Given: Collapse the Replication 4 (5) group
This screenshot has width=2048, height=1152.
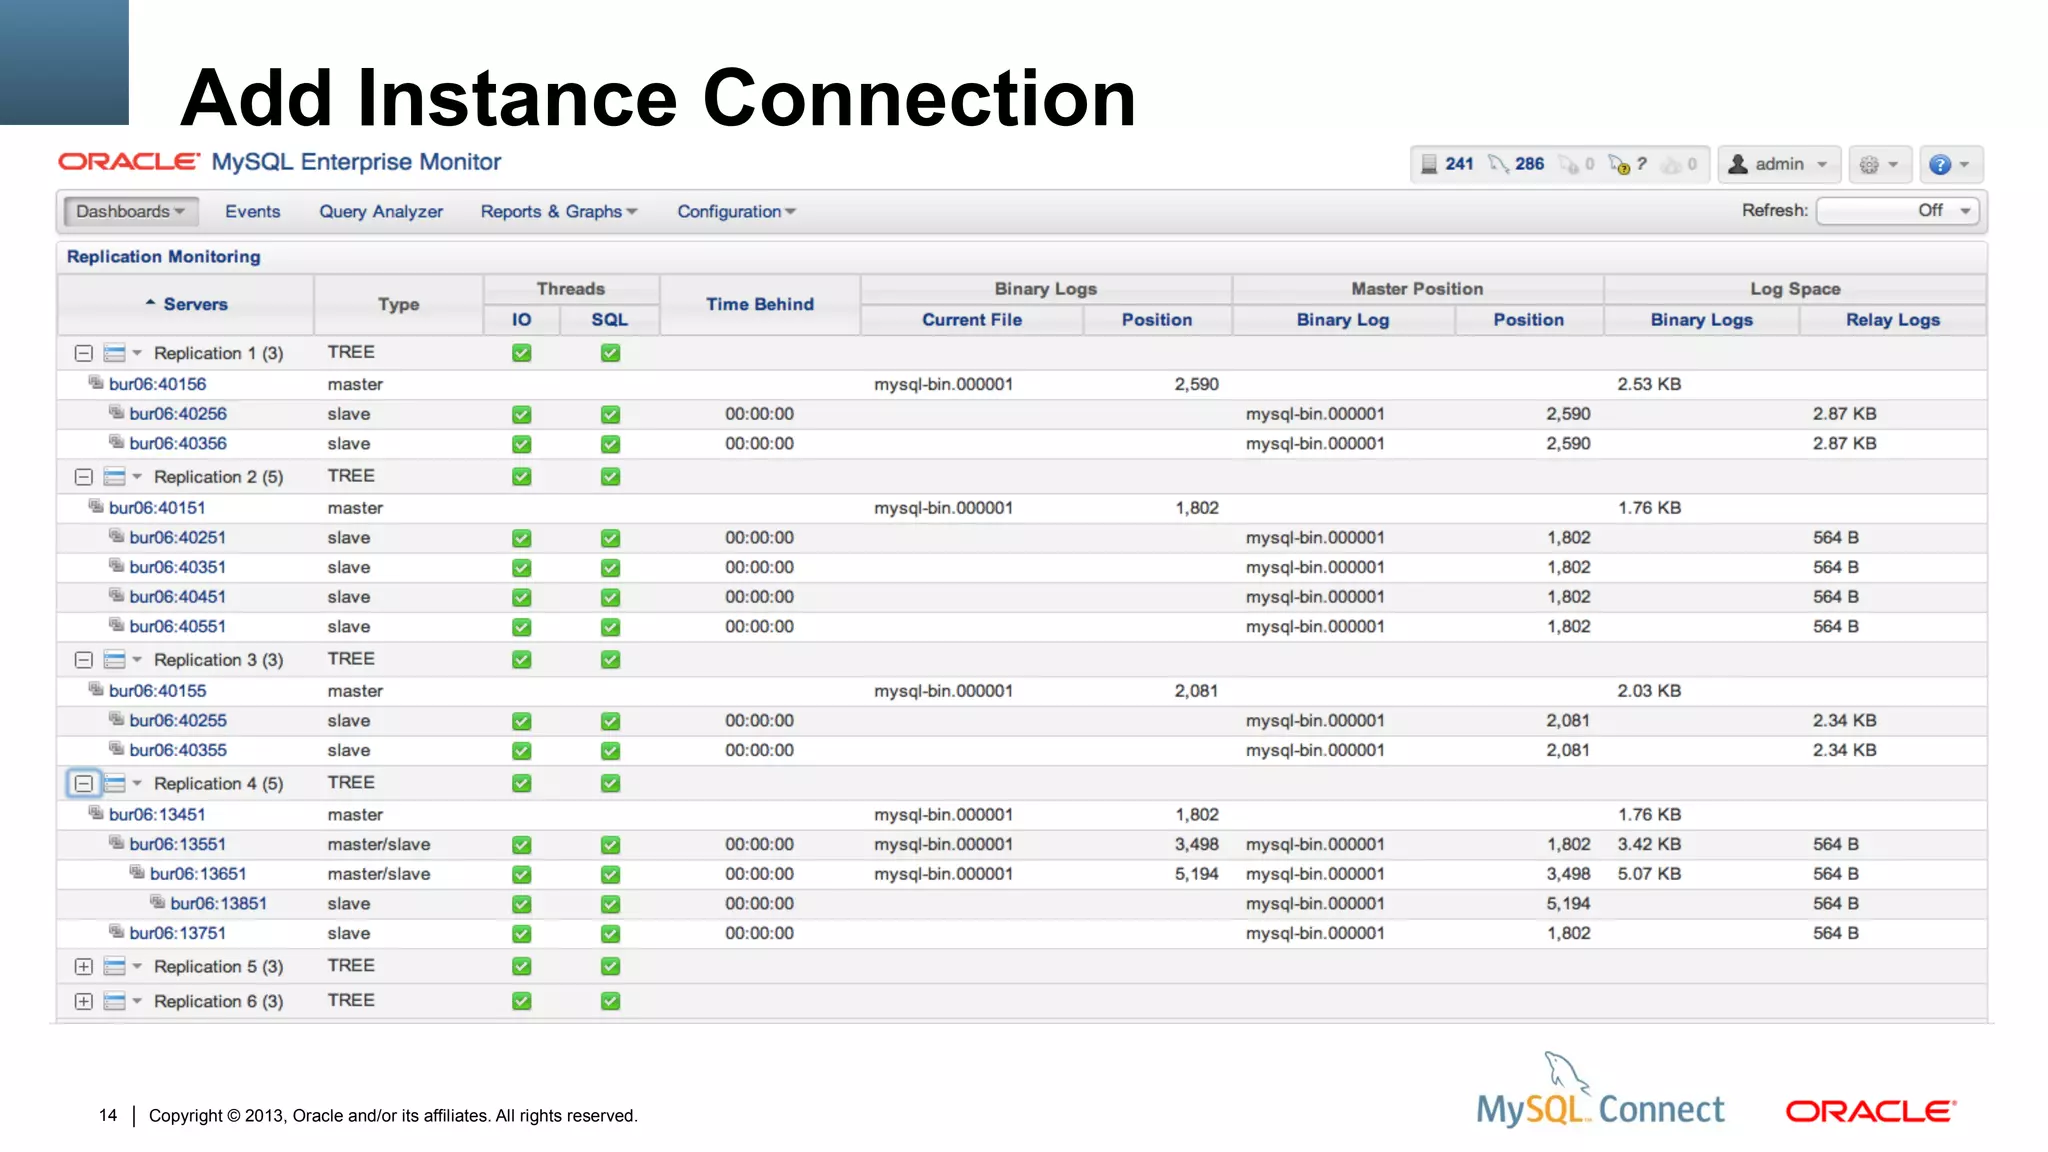Looking at the screenshot, I should click(x=84, y=784).
